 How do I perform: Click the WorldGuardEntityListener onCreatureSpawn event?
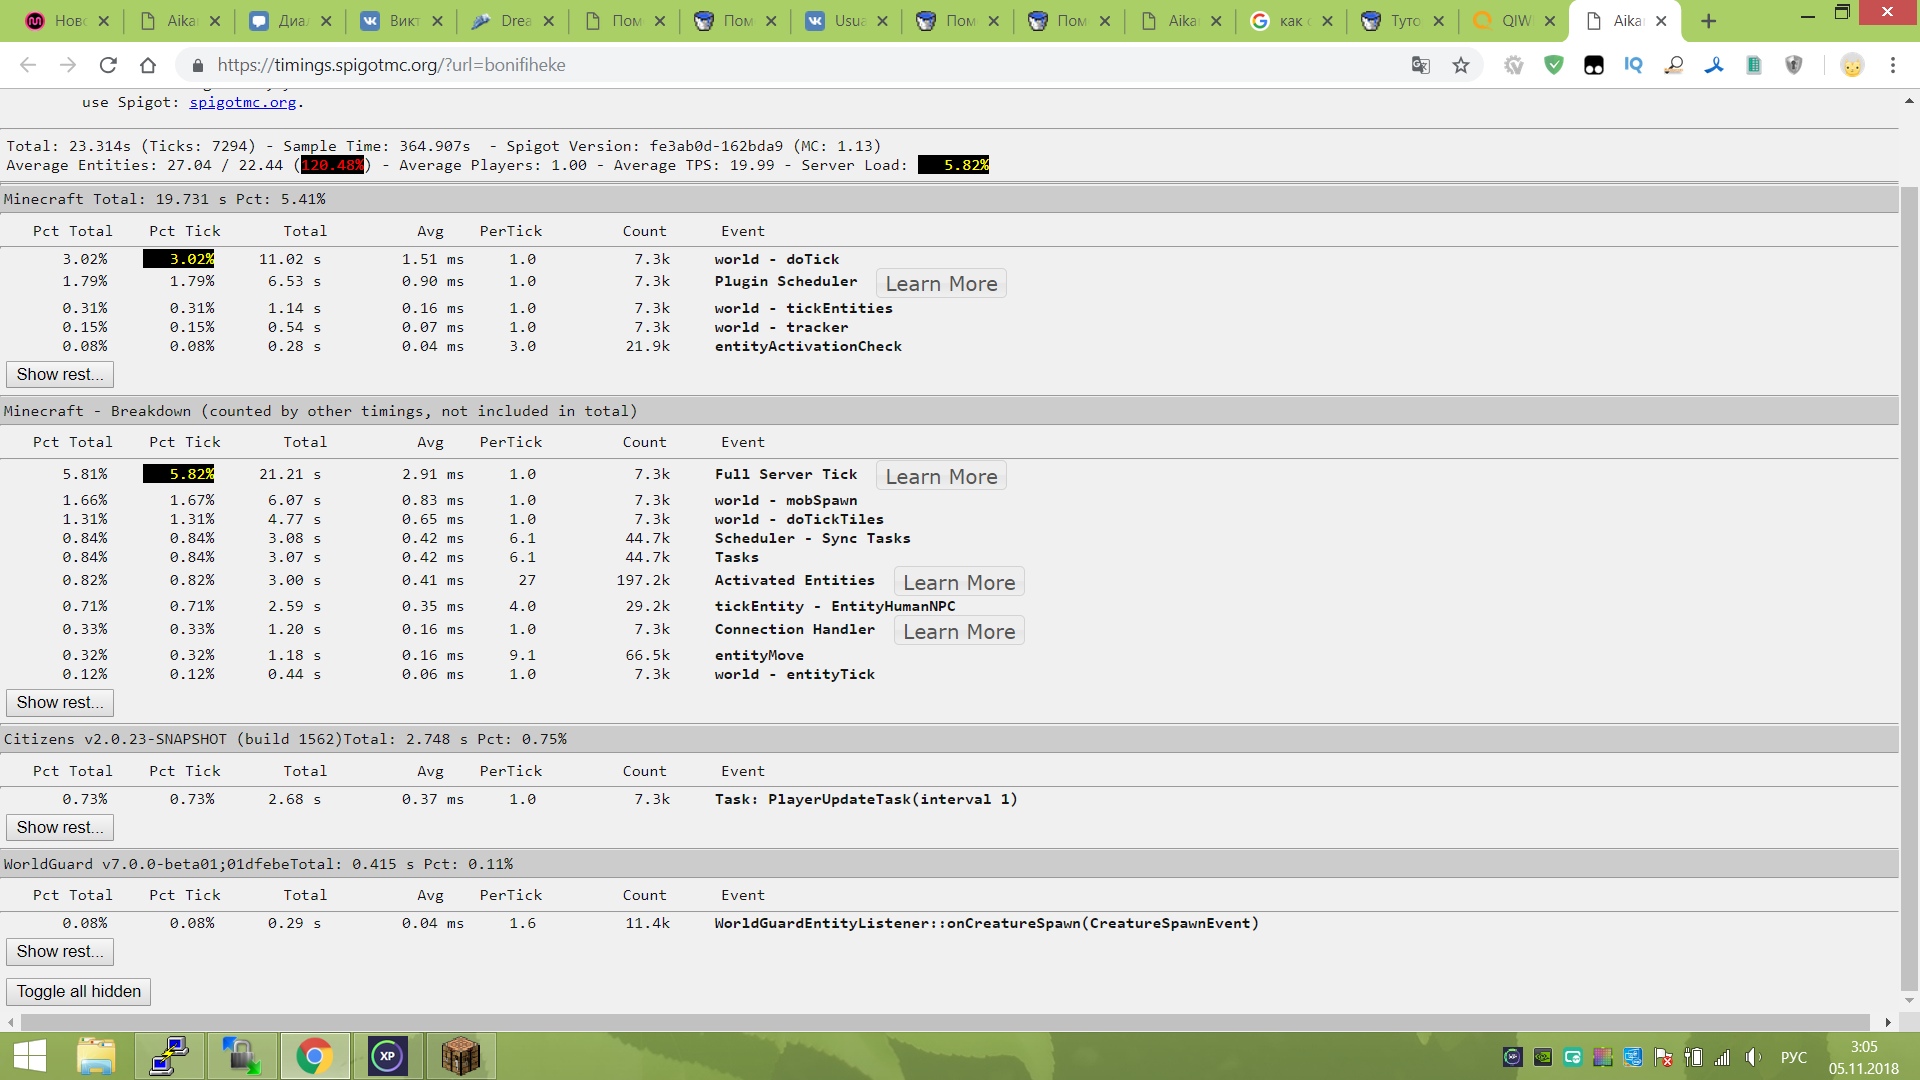coord(987,923)
